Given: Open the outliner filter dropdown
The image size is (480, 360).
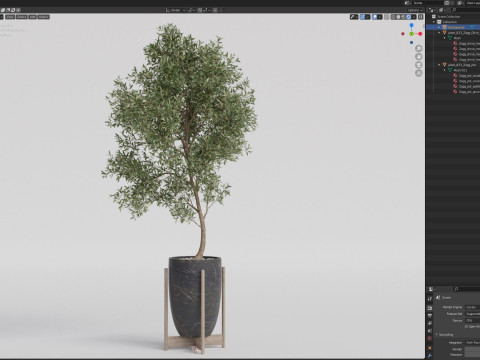Looking at the screenshot, I should click(442, 10).
